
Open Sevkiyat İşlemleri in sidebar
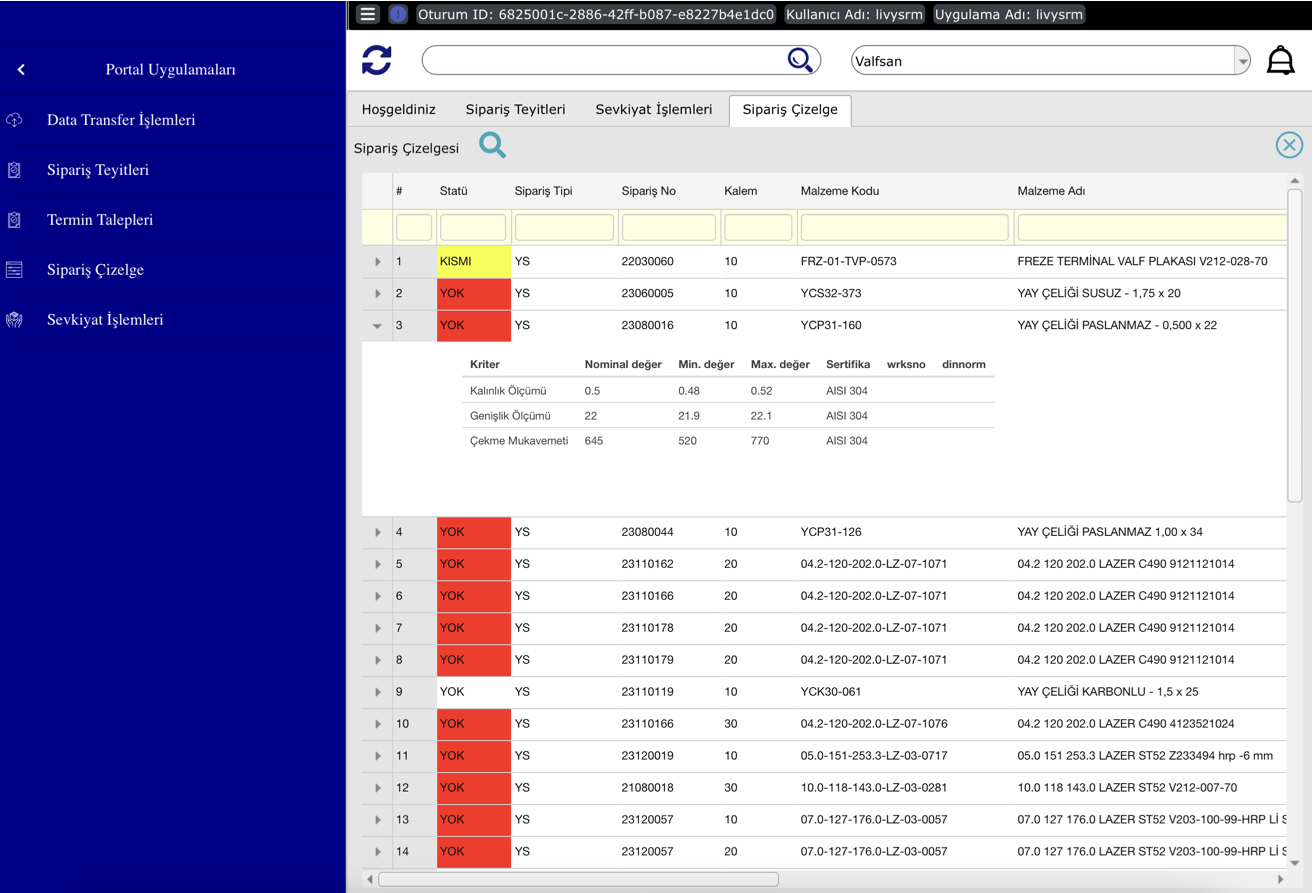(x=104, y=320)
